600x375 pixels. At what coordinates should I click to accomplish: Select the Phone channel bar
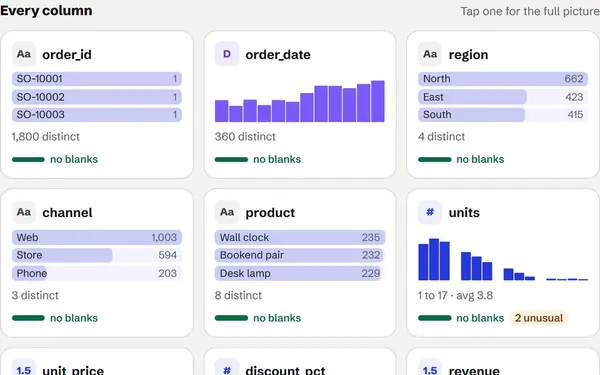(x=97, y=273)
